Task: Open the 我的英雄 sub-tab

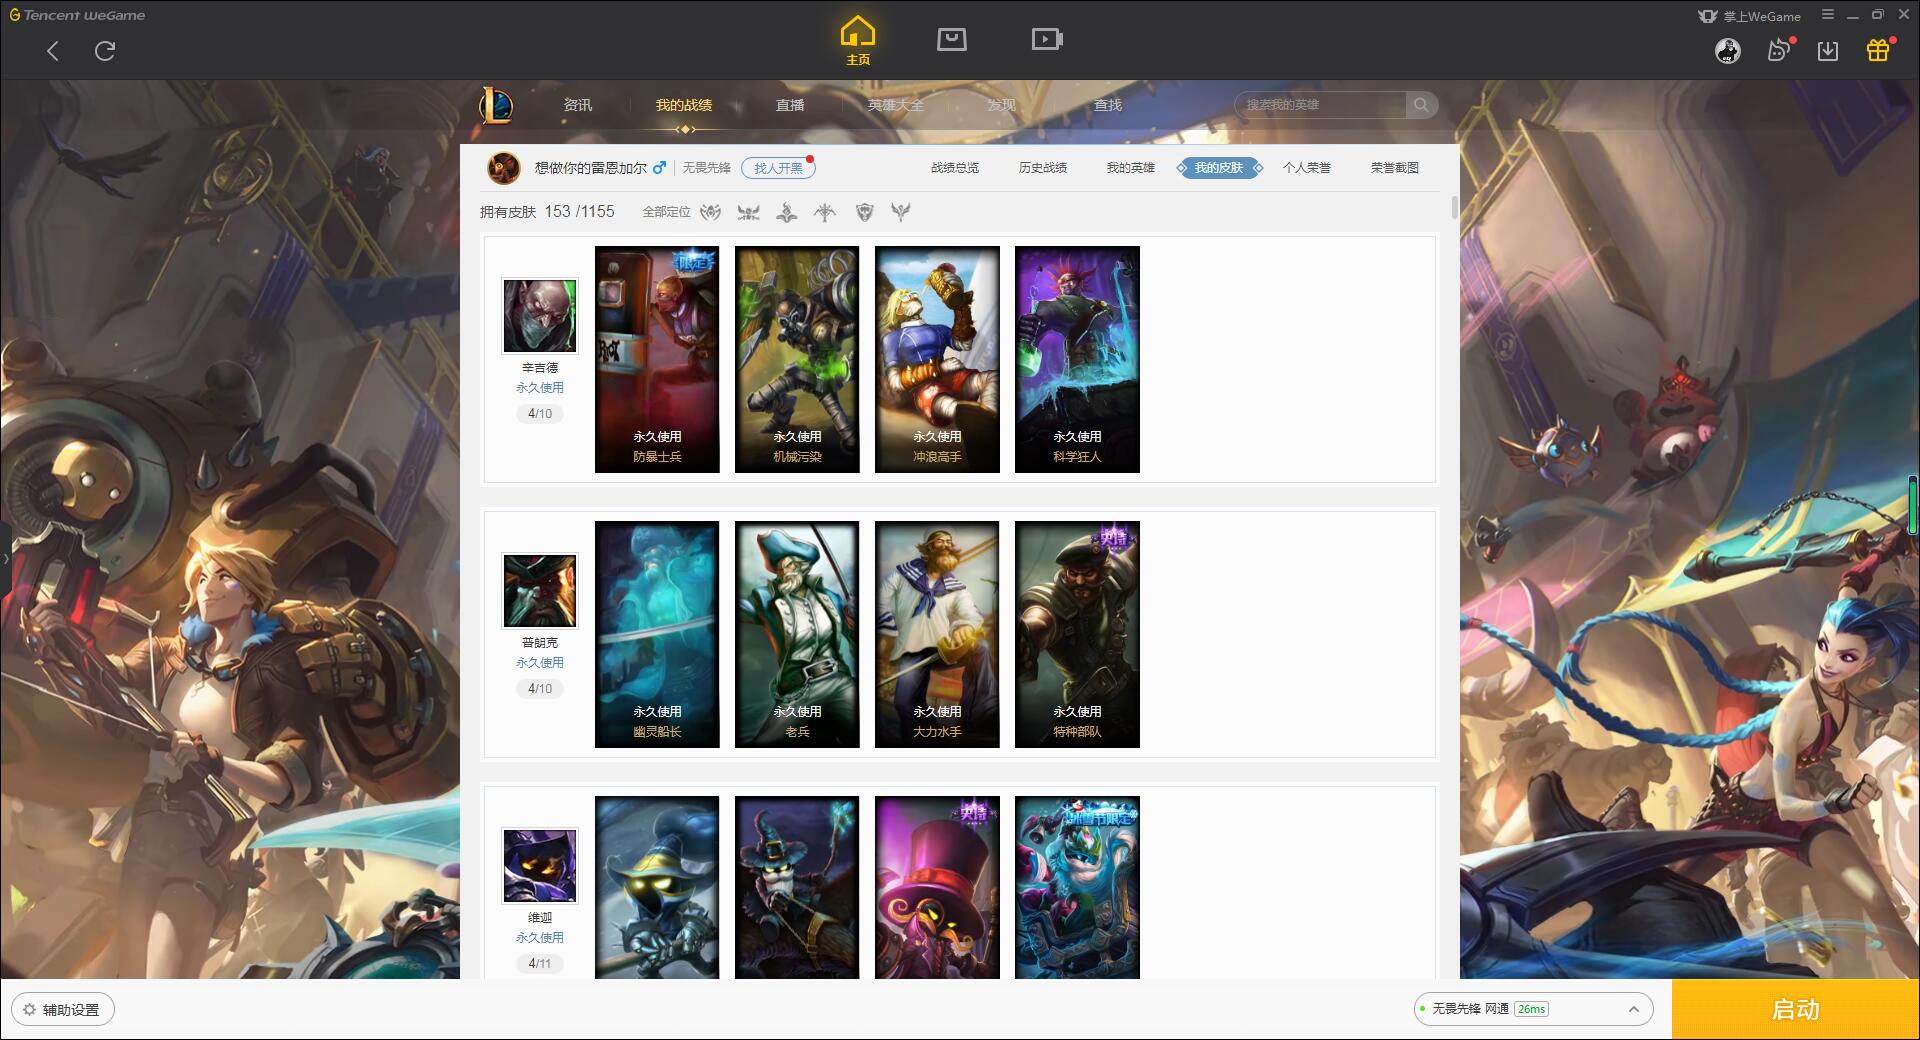Action: 1131,168
